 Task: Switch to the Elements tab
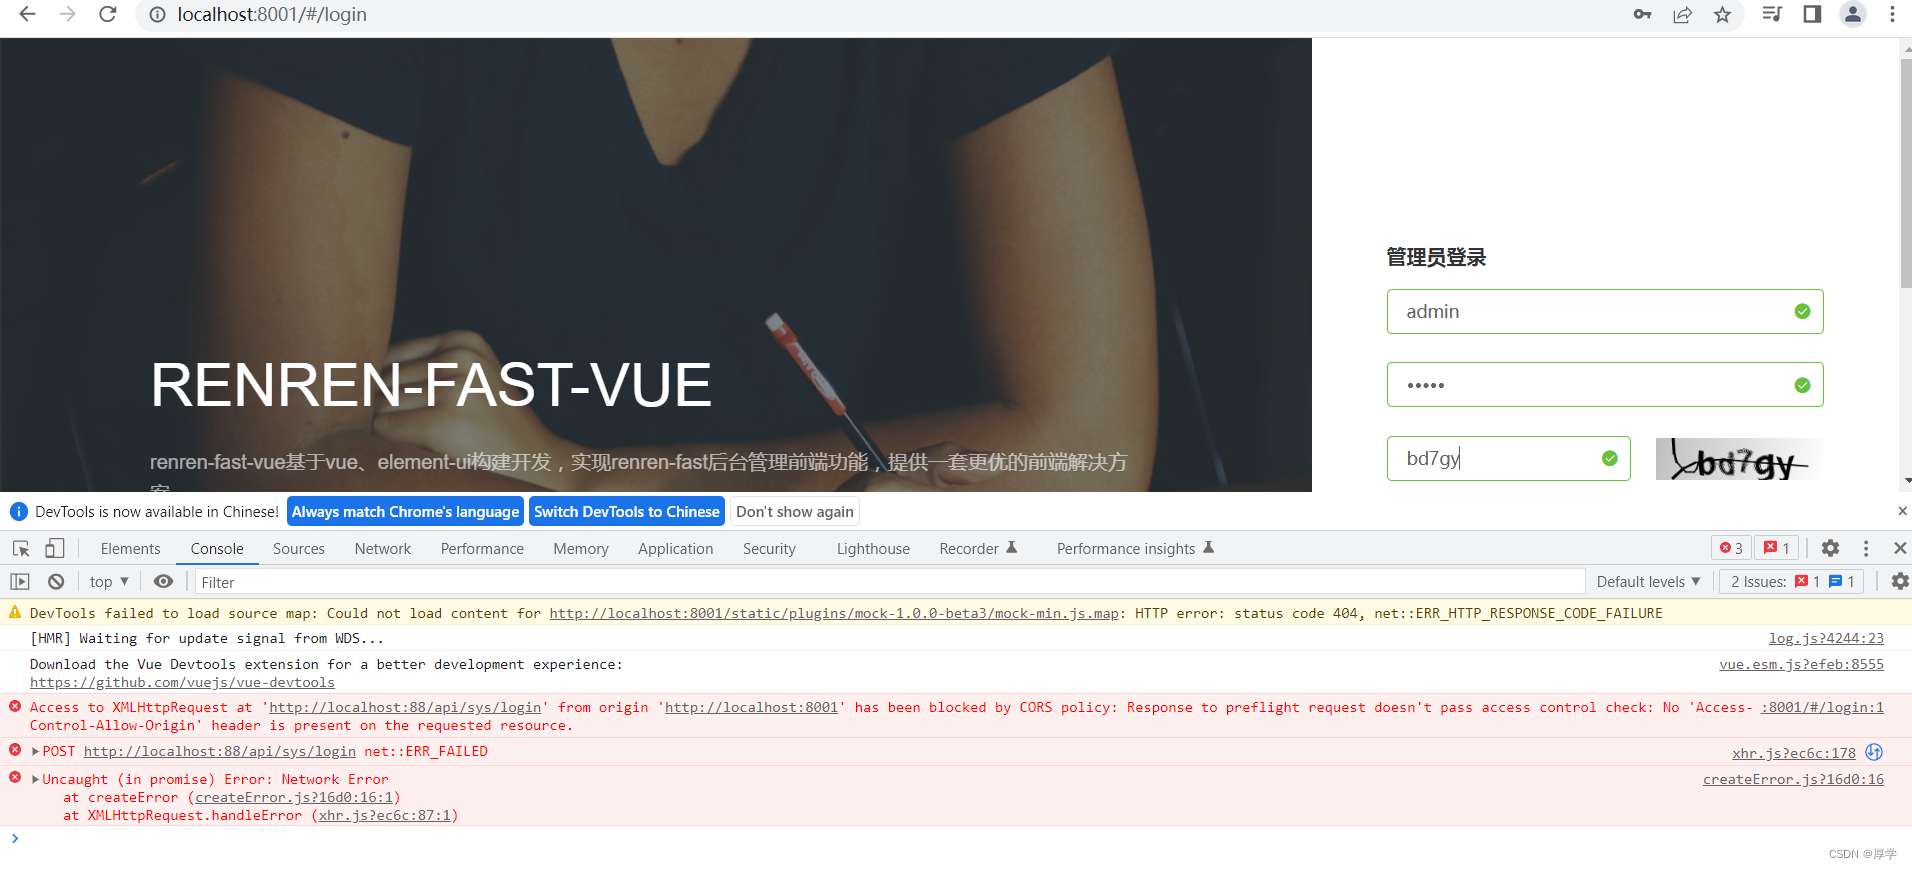(130, 548)
